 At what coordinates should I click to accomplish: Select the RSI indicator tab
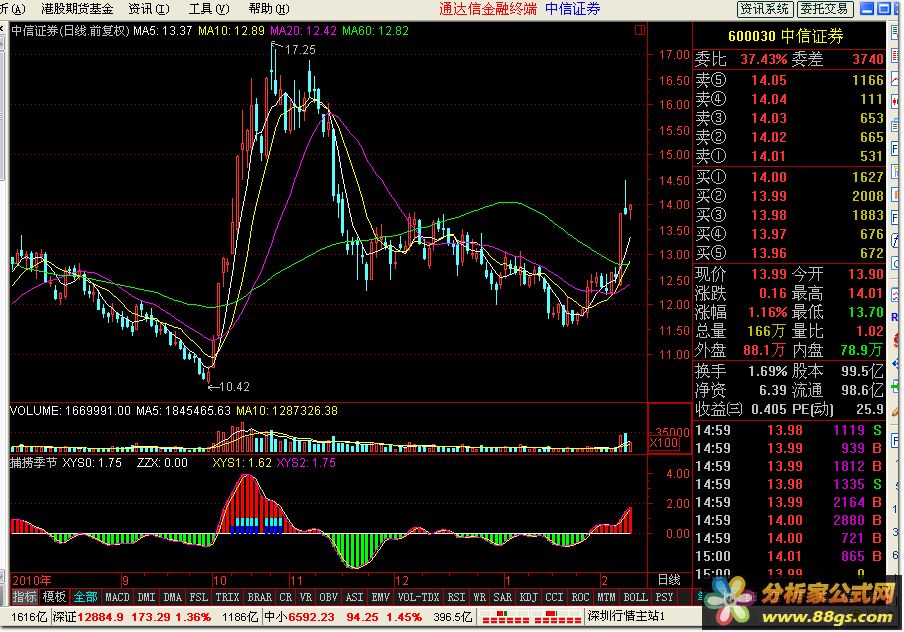(x=457, y=597)
